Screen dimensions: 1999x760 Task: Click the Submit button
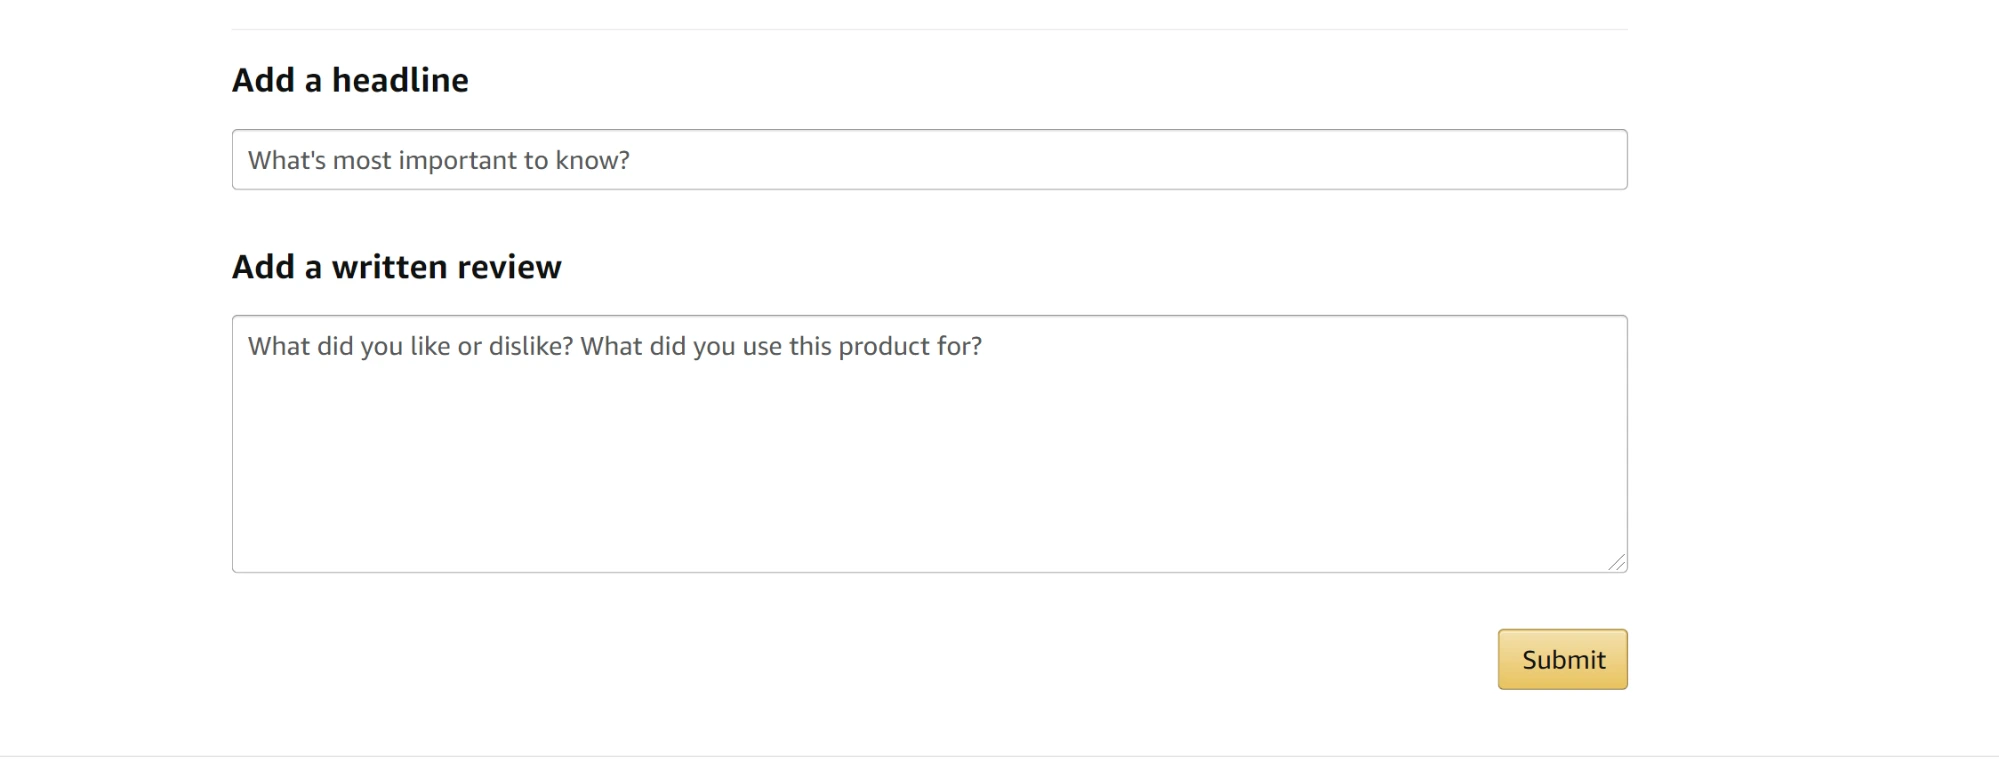click(1562, 659)
